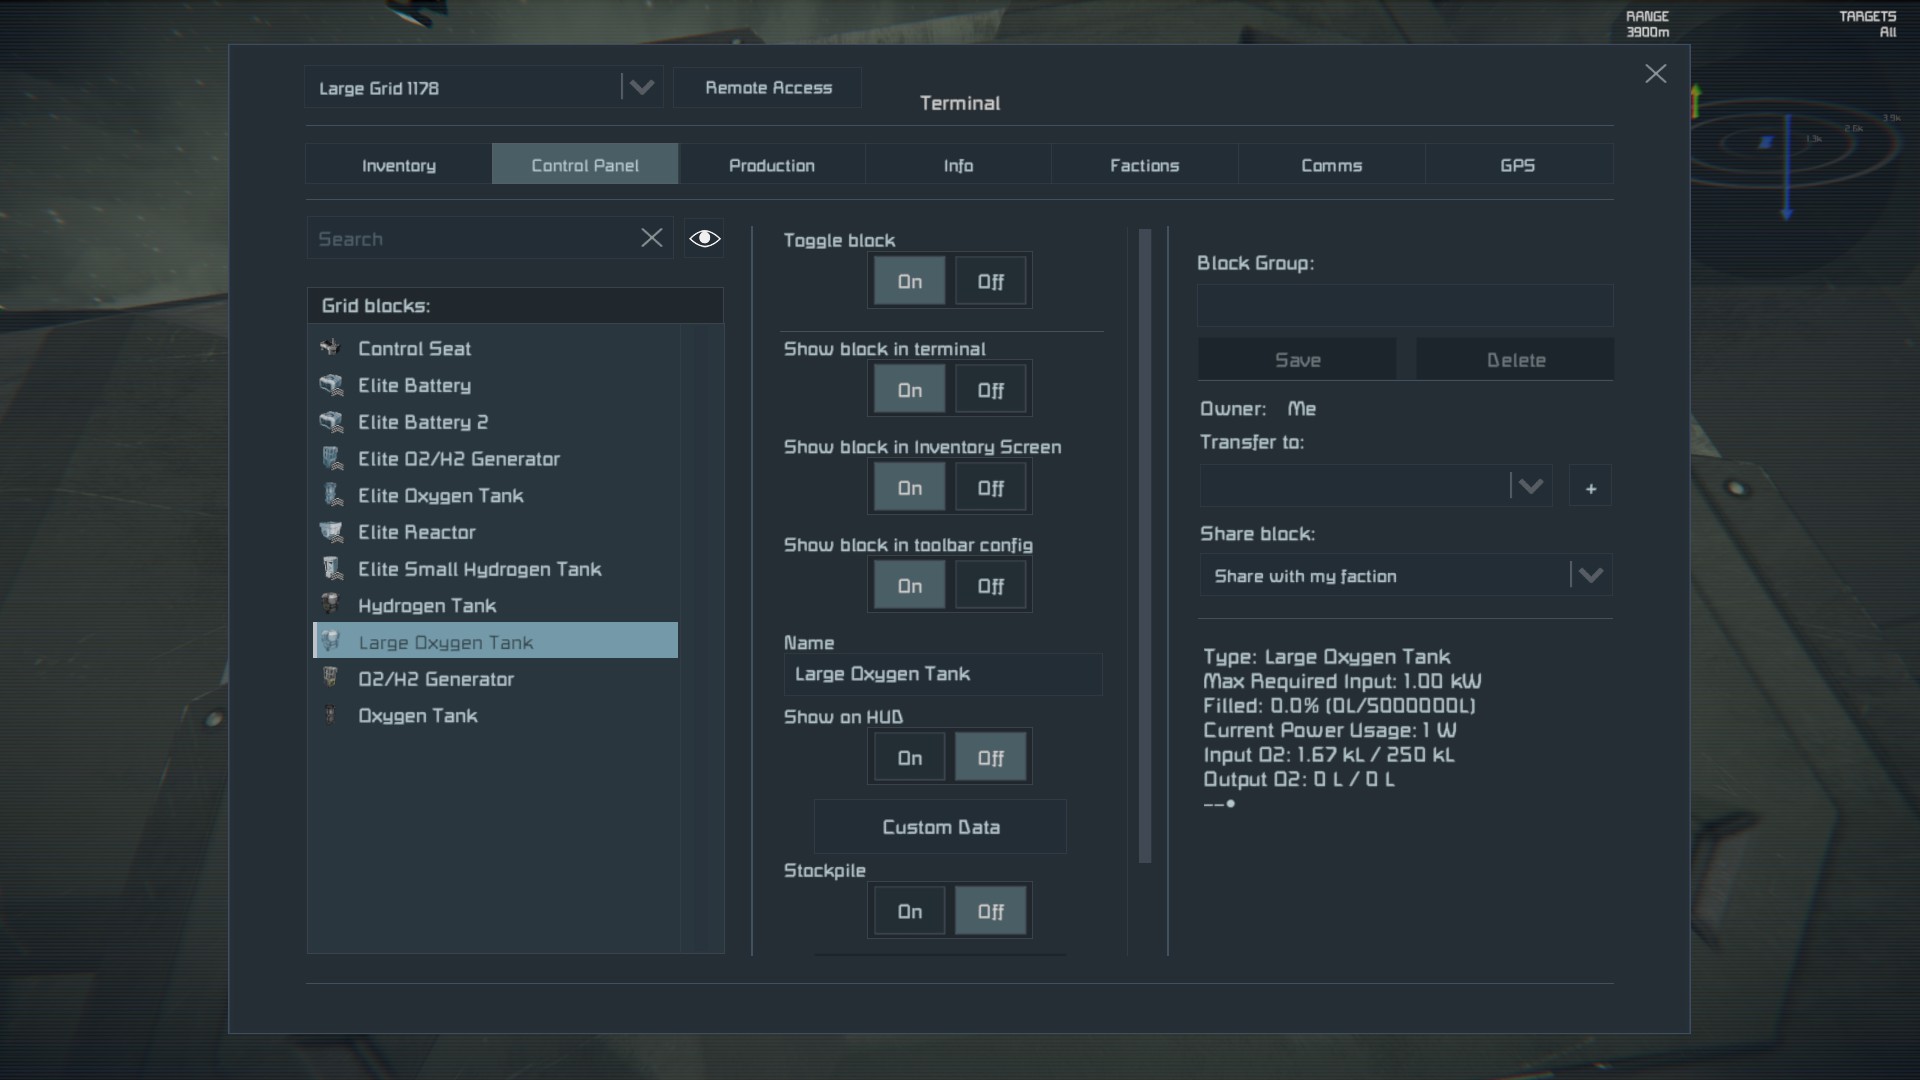Select the Oxygen Tank block icon
1920x1080 pixels.
pos(331,715)
